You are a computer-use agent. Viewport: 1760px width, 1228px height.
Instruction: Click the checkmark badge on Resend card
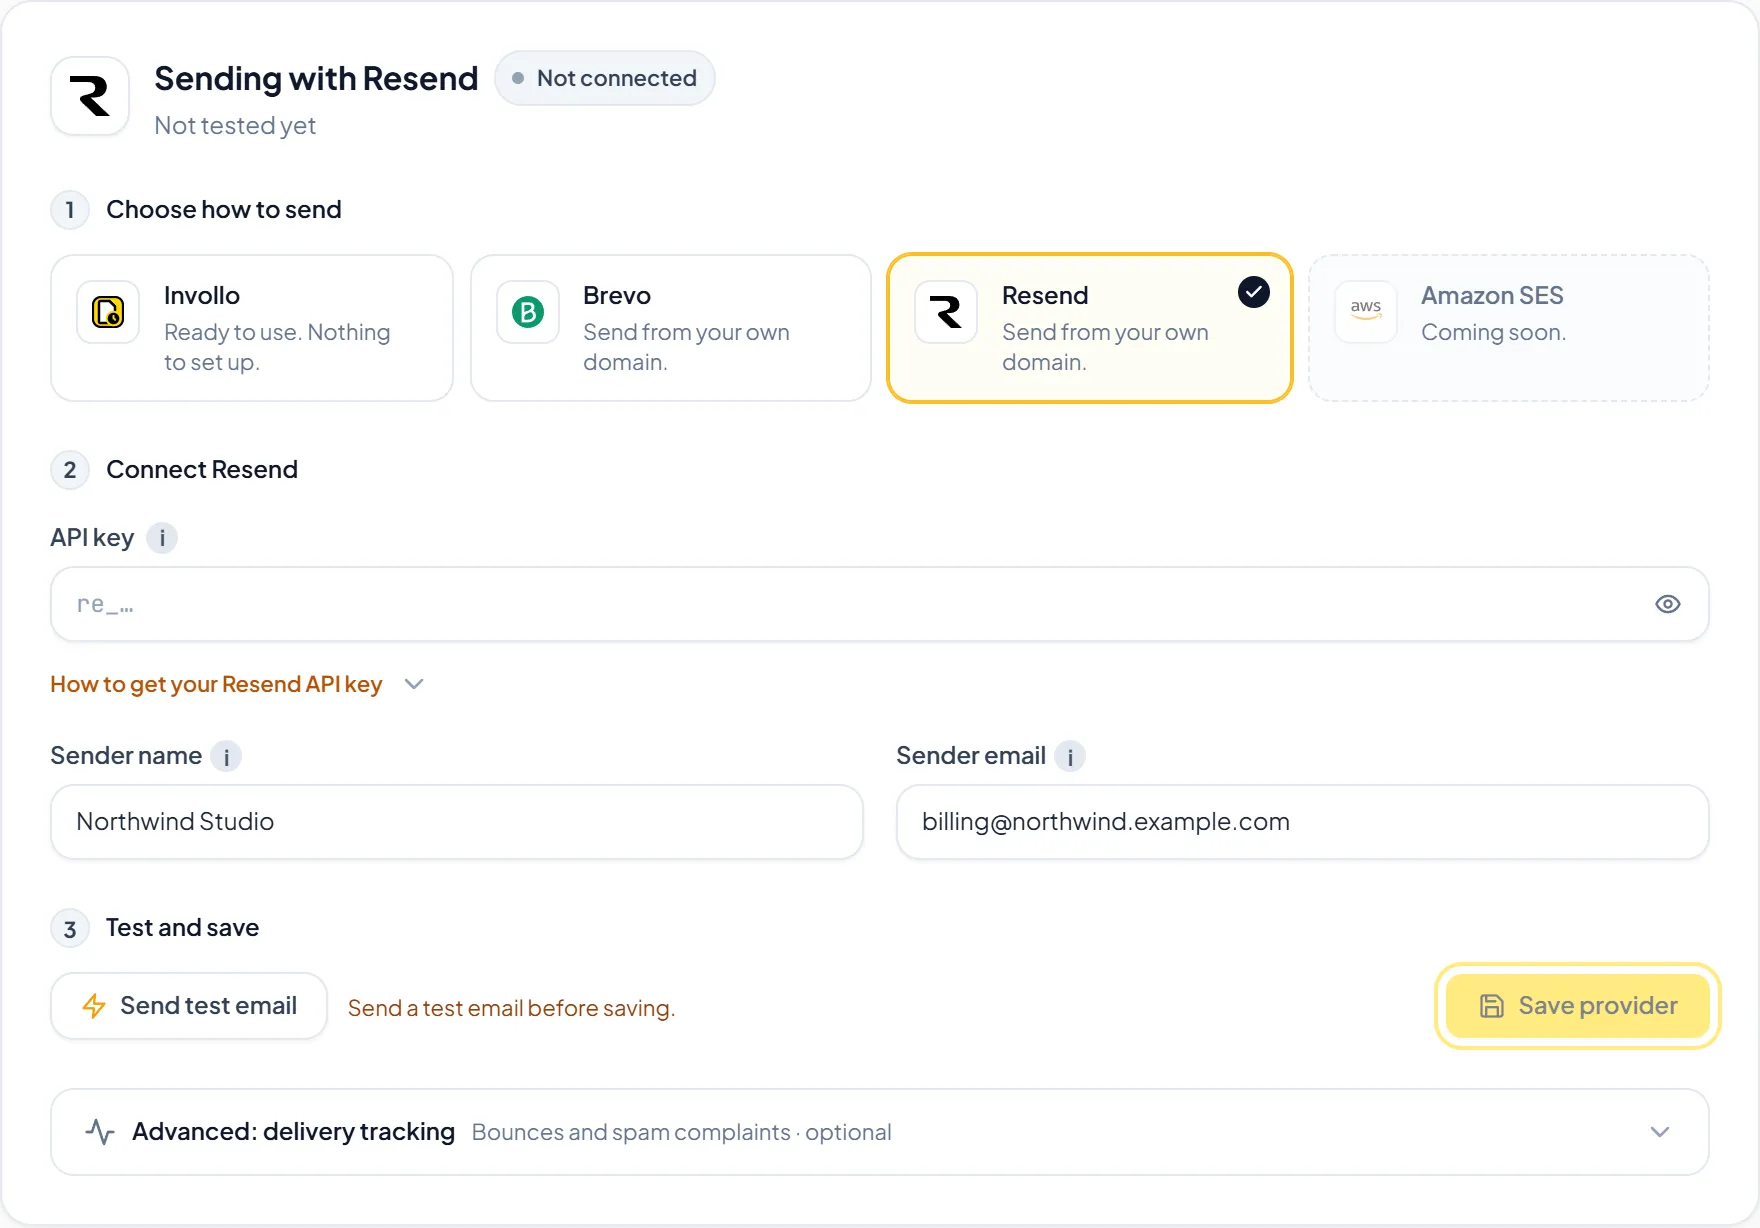click(1254, 292)
